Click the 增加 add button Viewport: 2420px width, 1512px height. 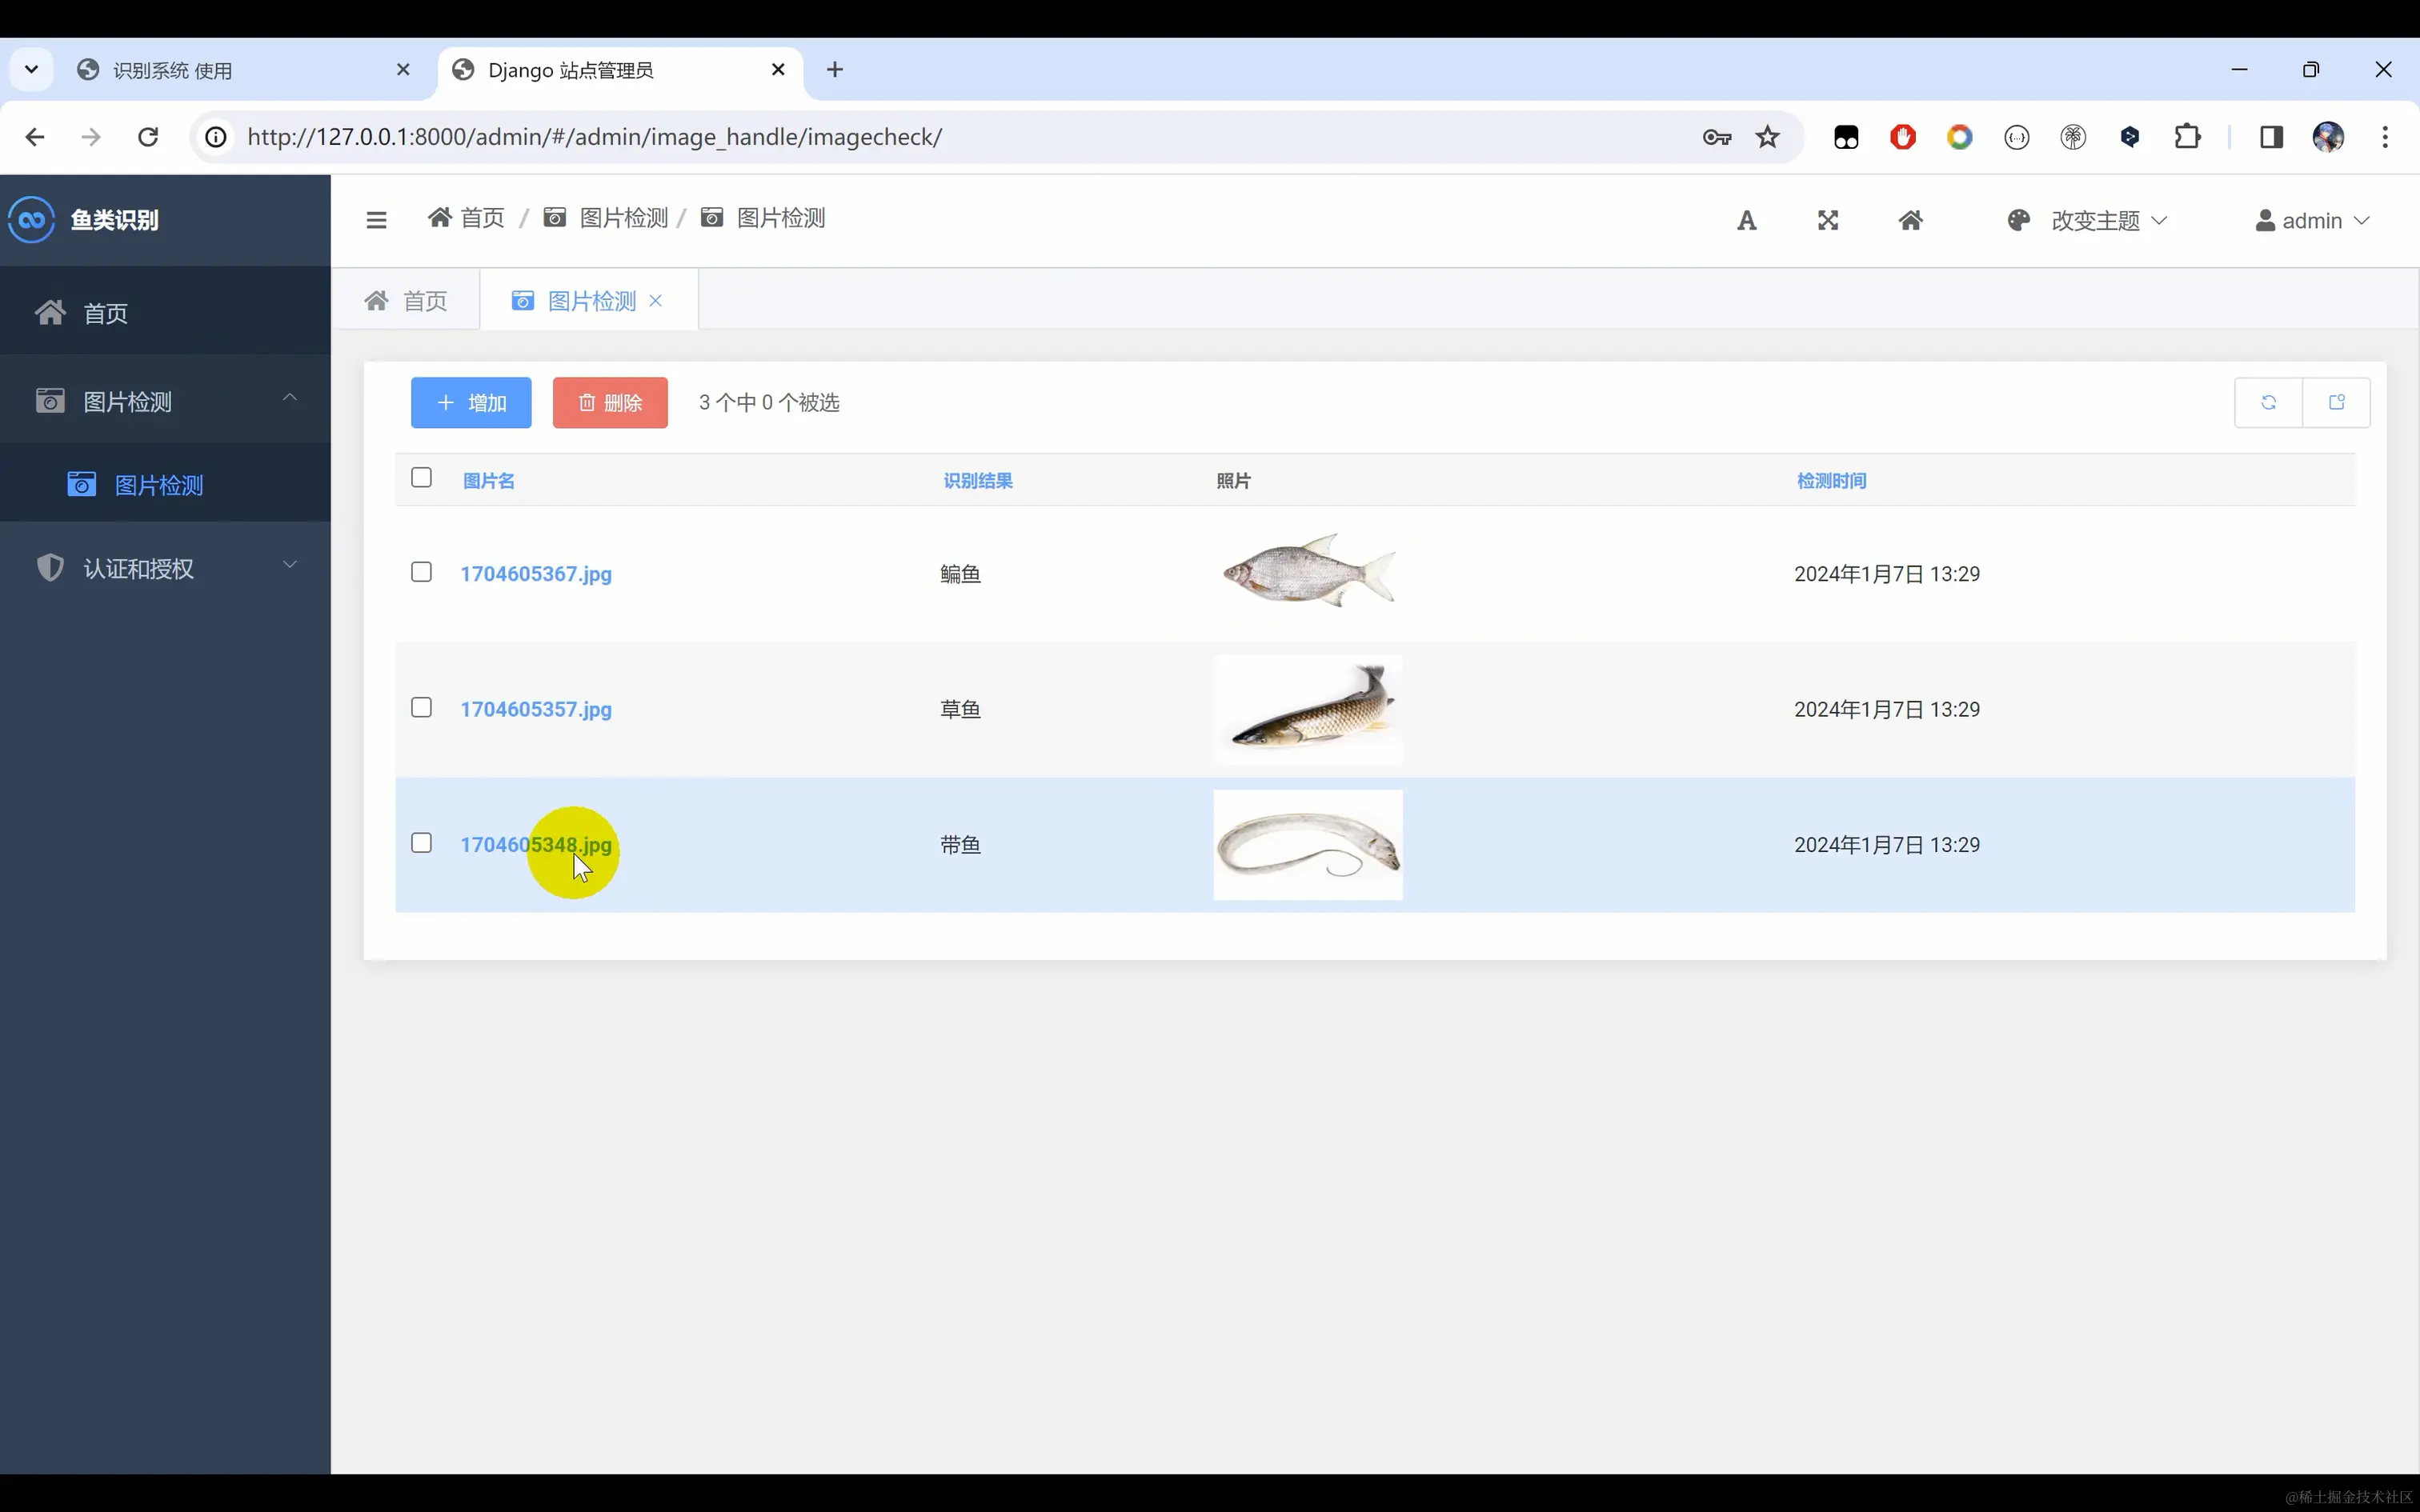[471, 402]
